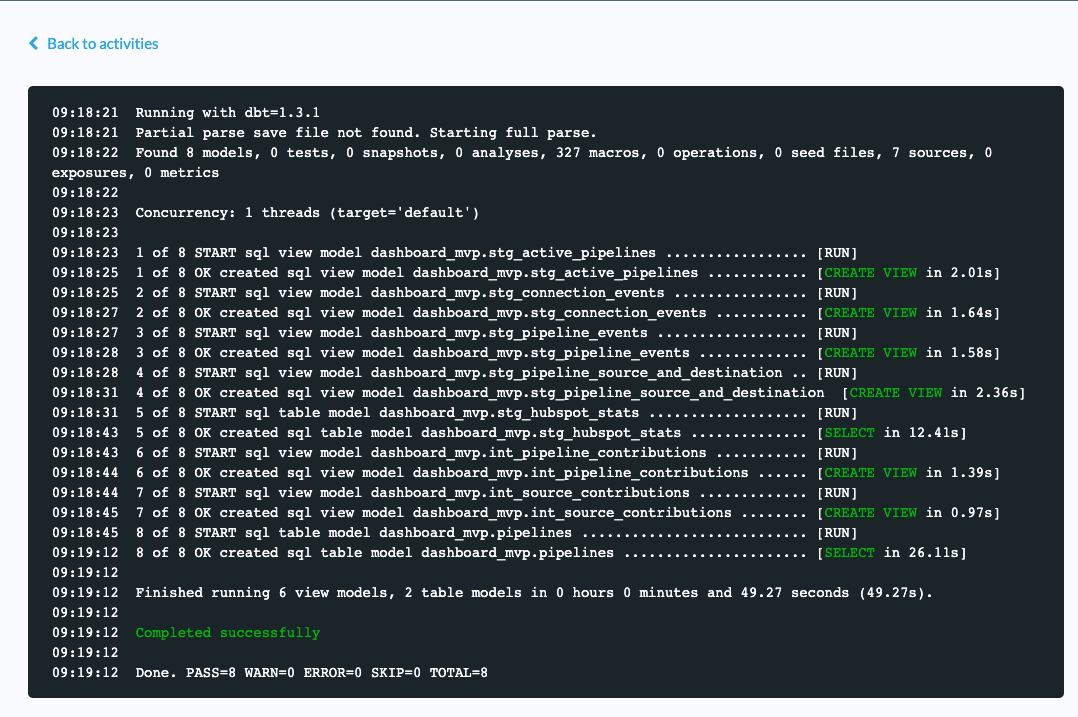The height and width of the screenshot is (717, 1078).
Task: Open the Back to activities link
Action: tap(102, 44)
